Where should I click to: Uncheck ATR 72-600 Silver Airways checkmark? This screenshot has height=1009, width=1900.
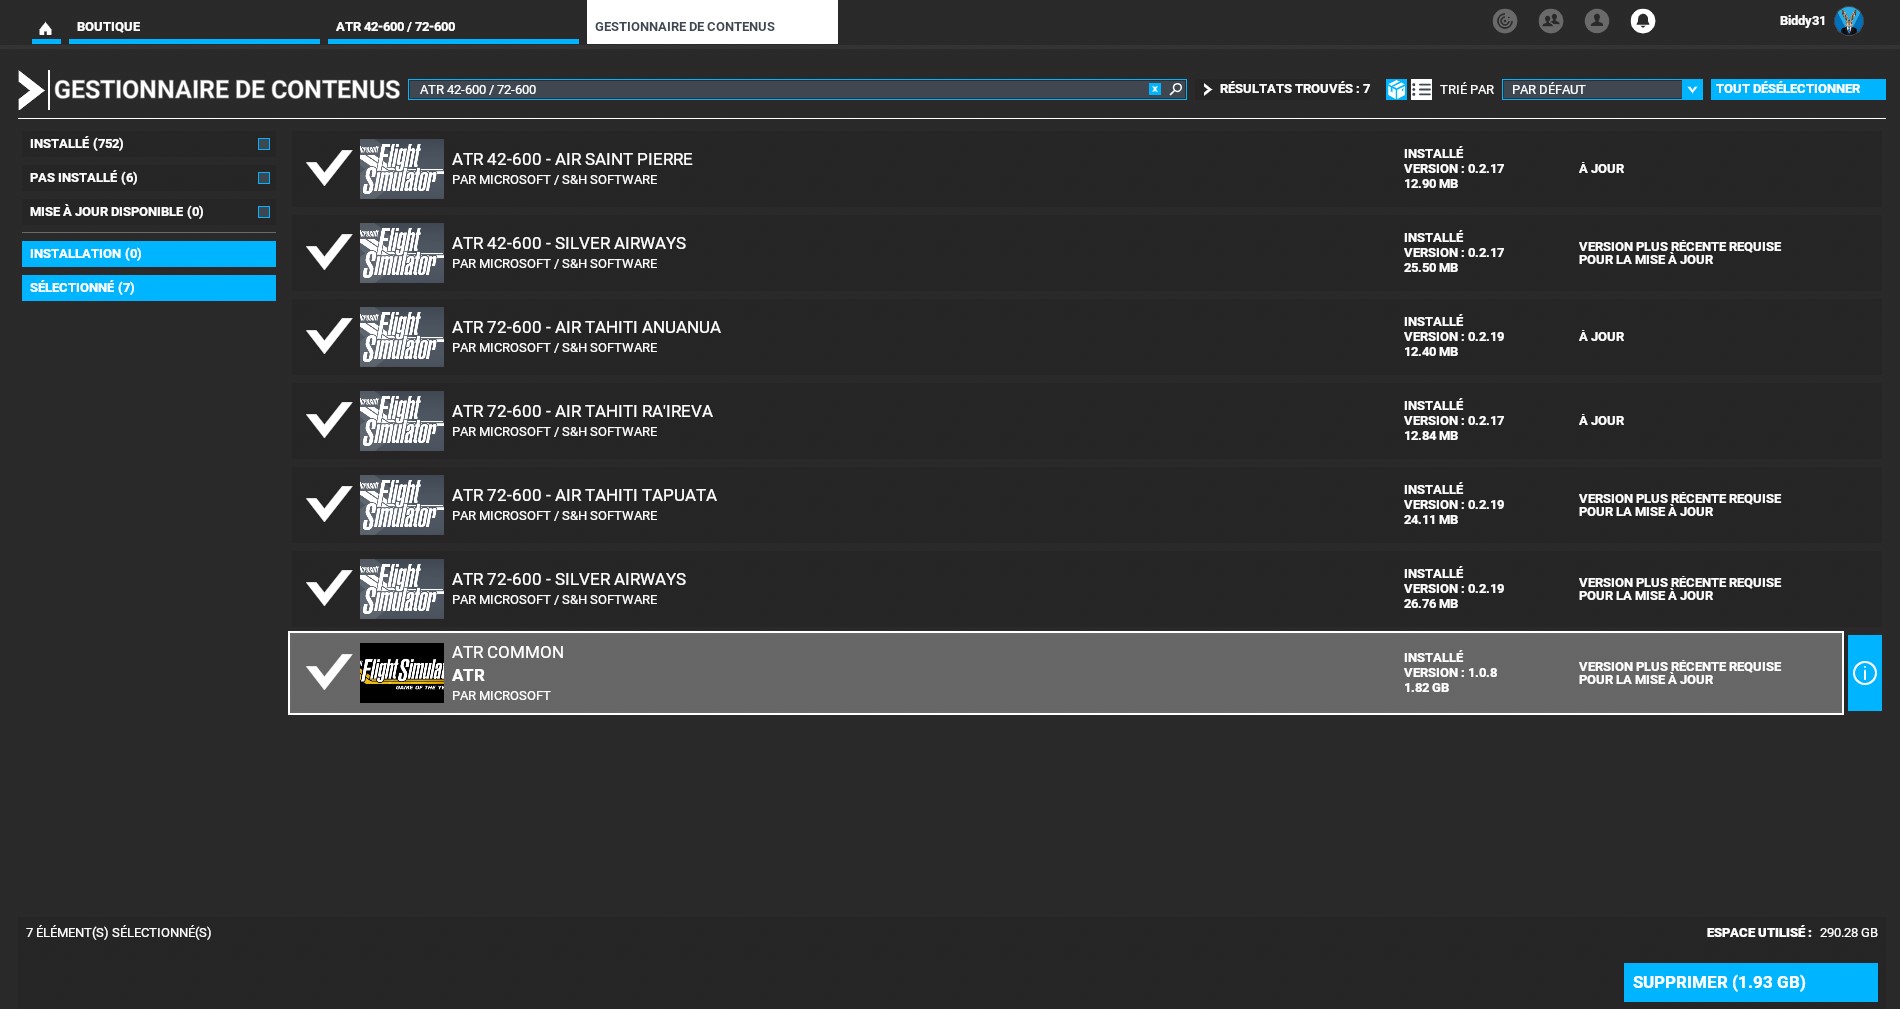[329, 588]
